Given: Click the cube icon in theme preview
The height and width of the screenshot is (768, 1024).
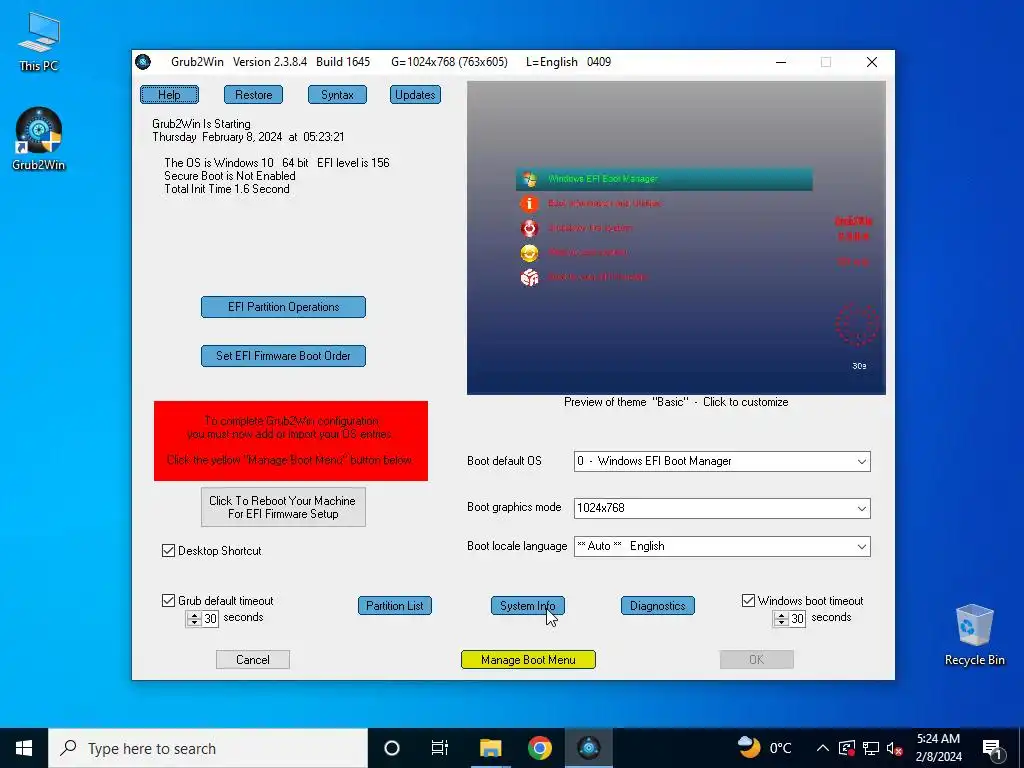Looking at the screenshot, I should tap(530, 278).
